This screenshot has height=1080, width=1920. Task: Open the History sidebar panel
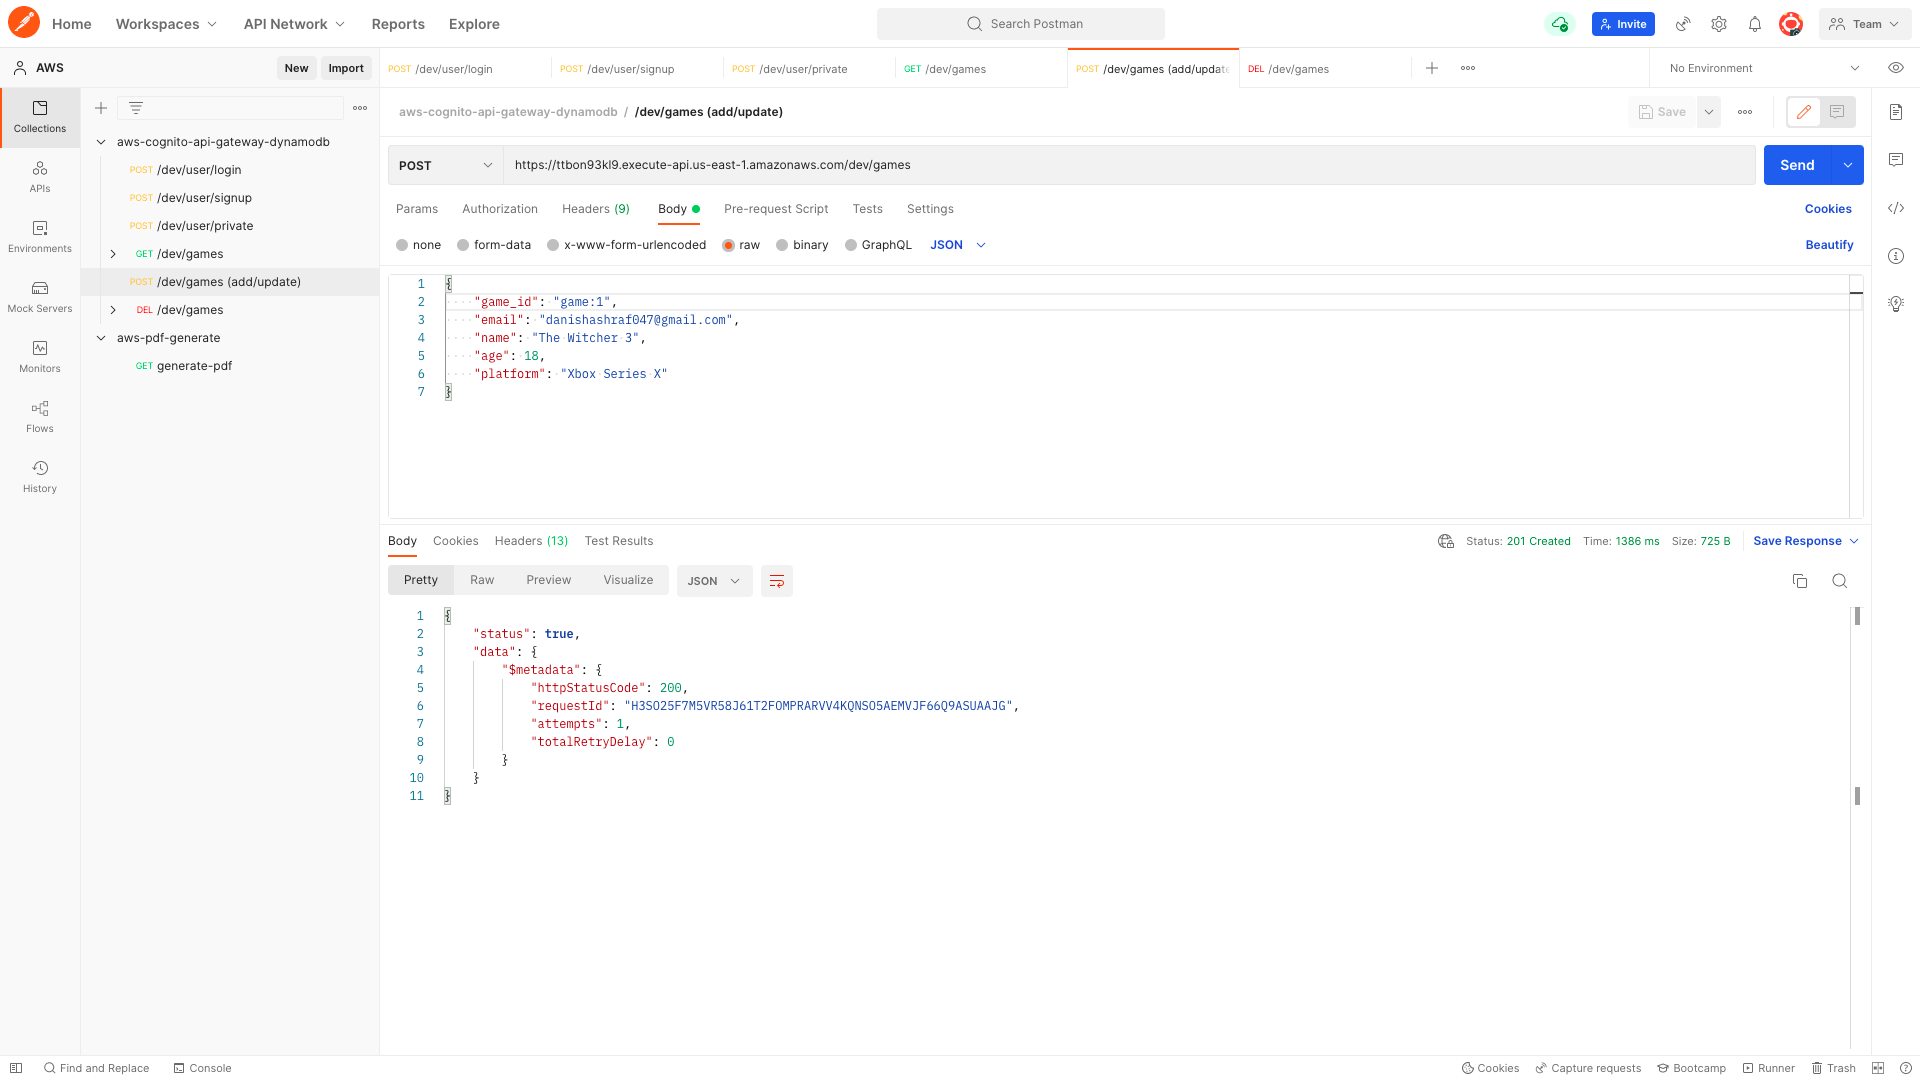click(40, 476)
